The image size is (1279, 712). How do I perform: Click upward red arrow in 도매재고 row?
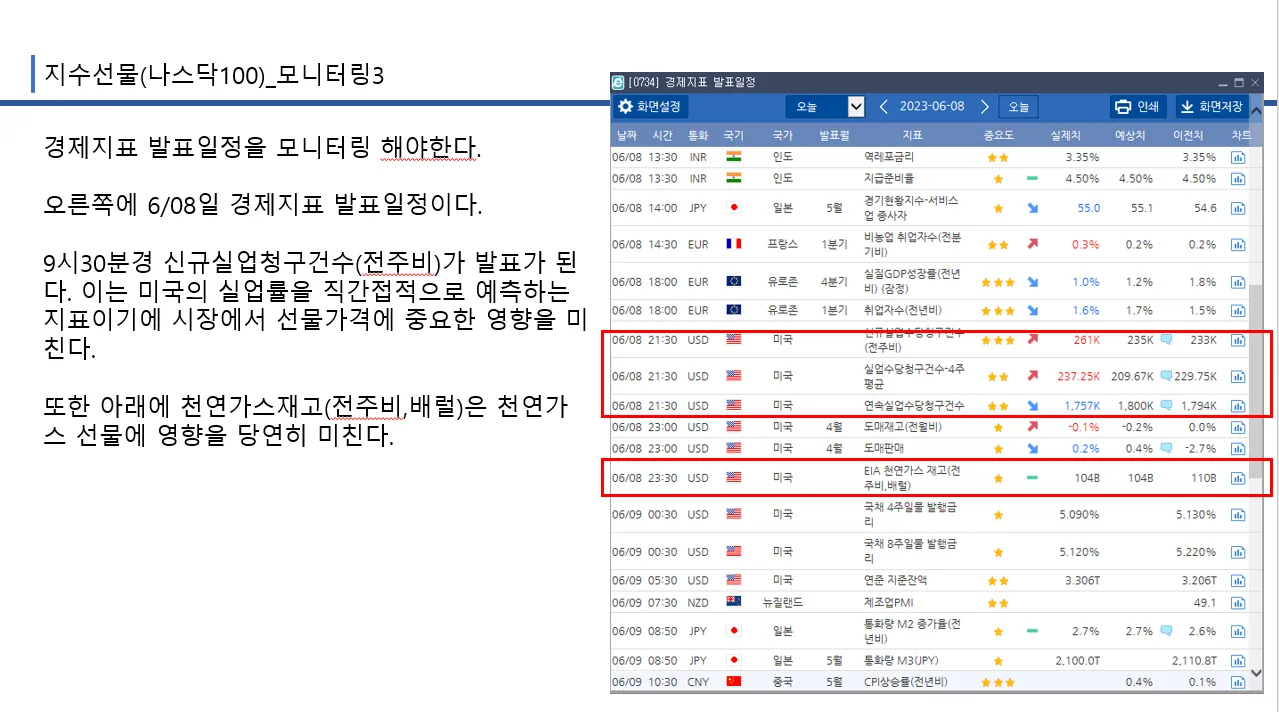(x=1032, y=427)
